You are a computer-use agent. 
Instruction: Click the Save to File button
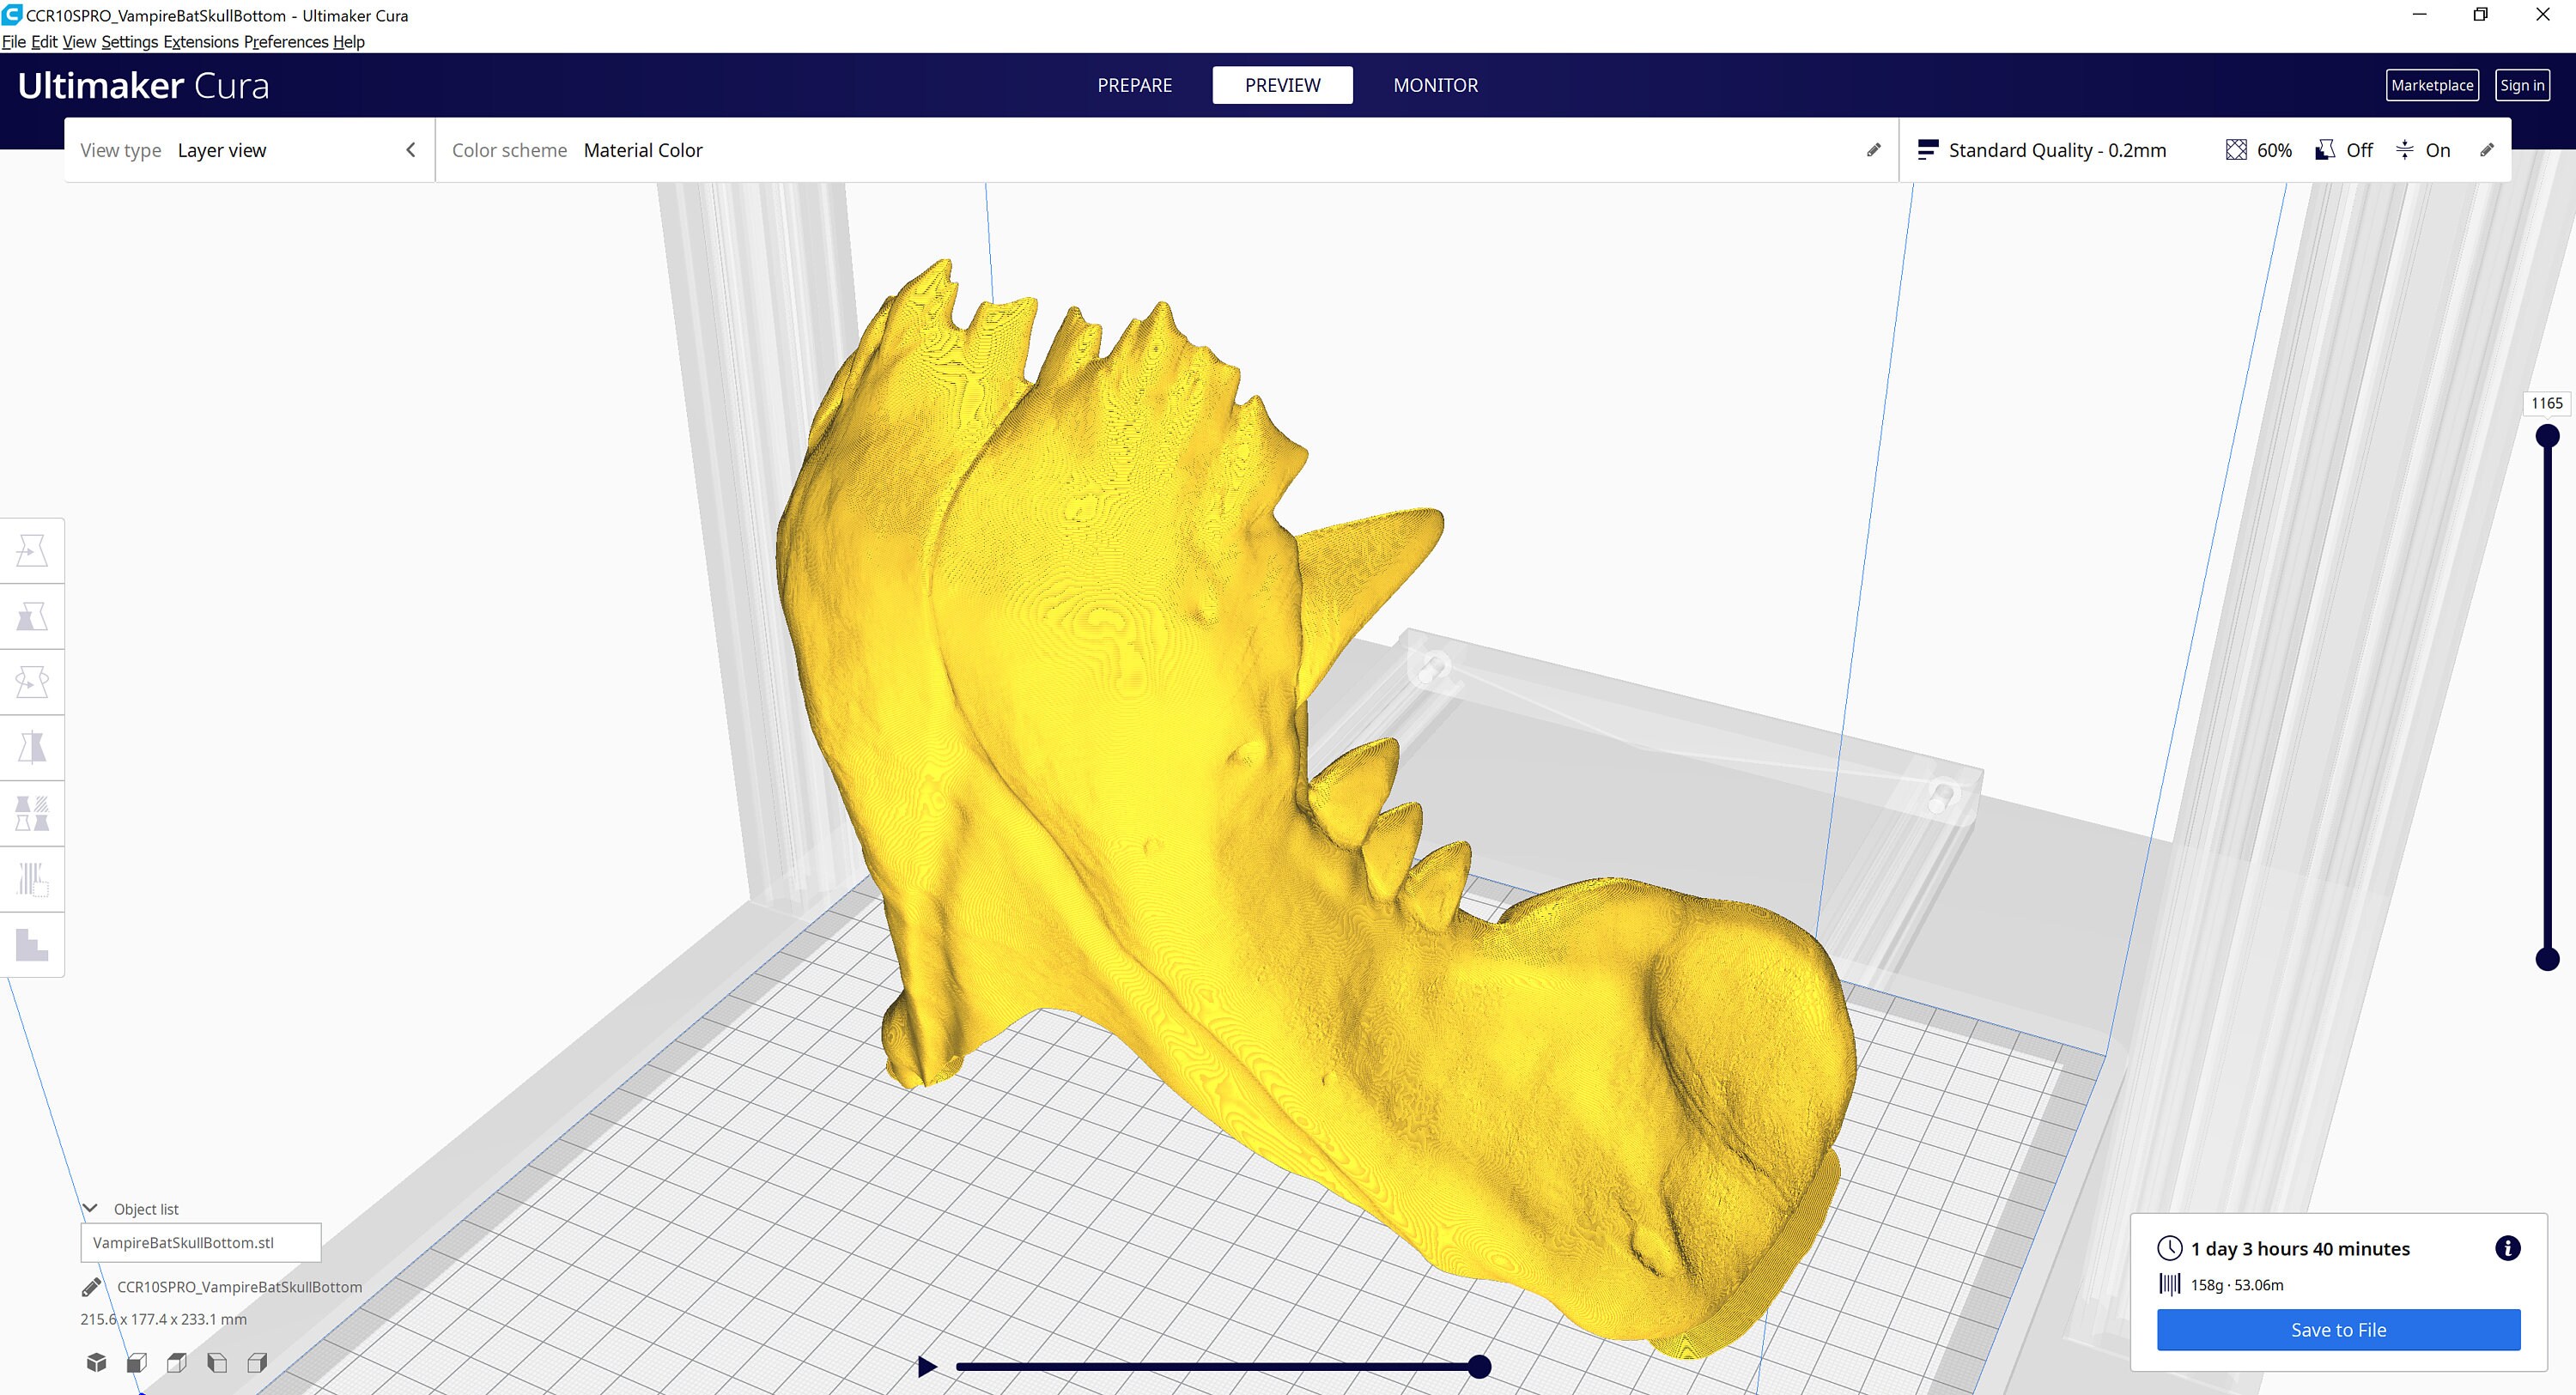click(2339, 1330)
